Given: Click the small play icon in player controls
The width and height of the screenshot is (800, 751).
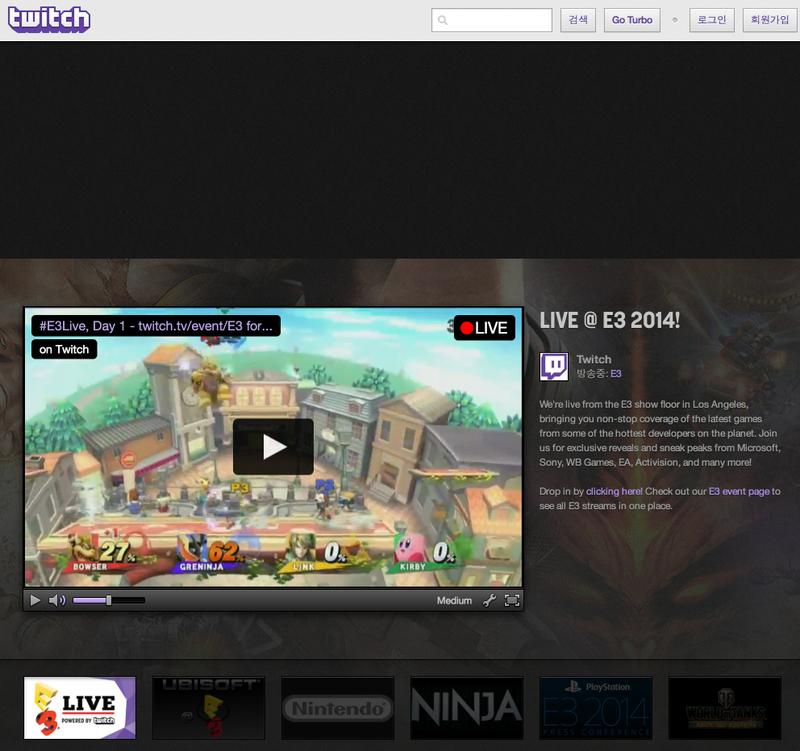Looking at the screenshot, I should [35, 600].
